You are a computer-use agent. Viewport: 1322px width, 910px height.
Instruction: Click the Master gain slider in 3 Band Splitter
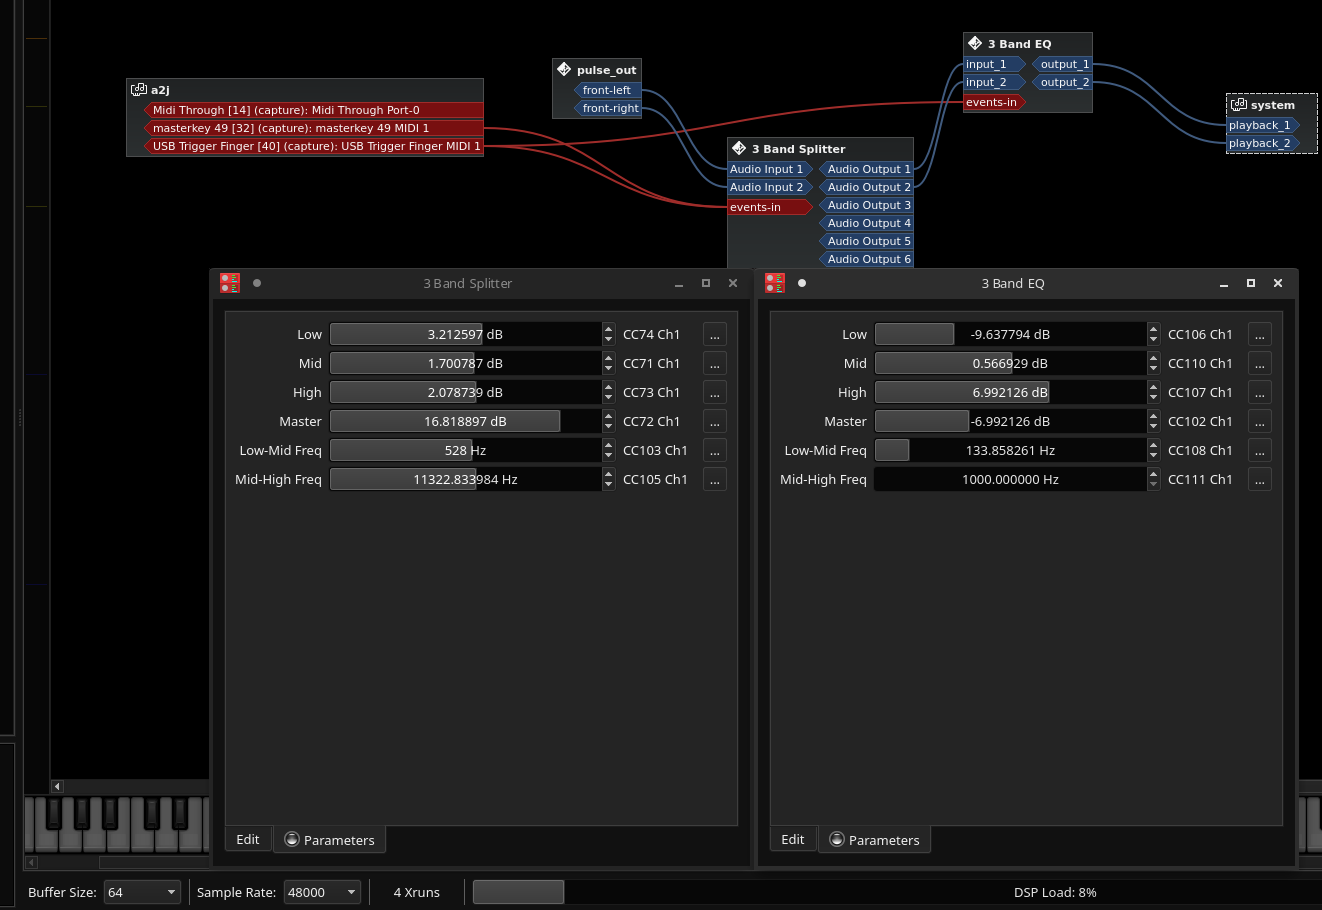445,421
